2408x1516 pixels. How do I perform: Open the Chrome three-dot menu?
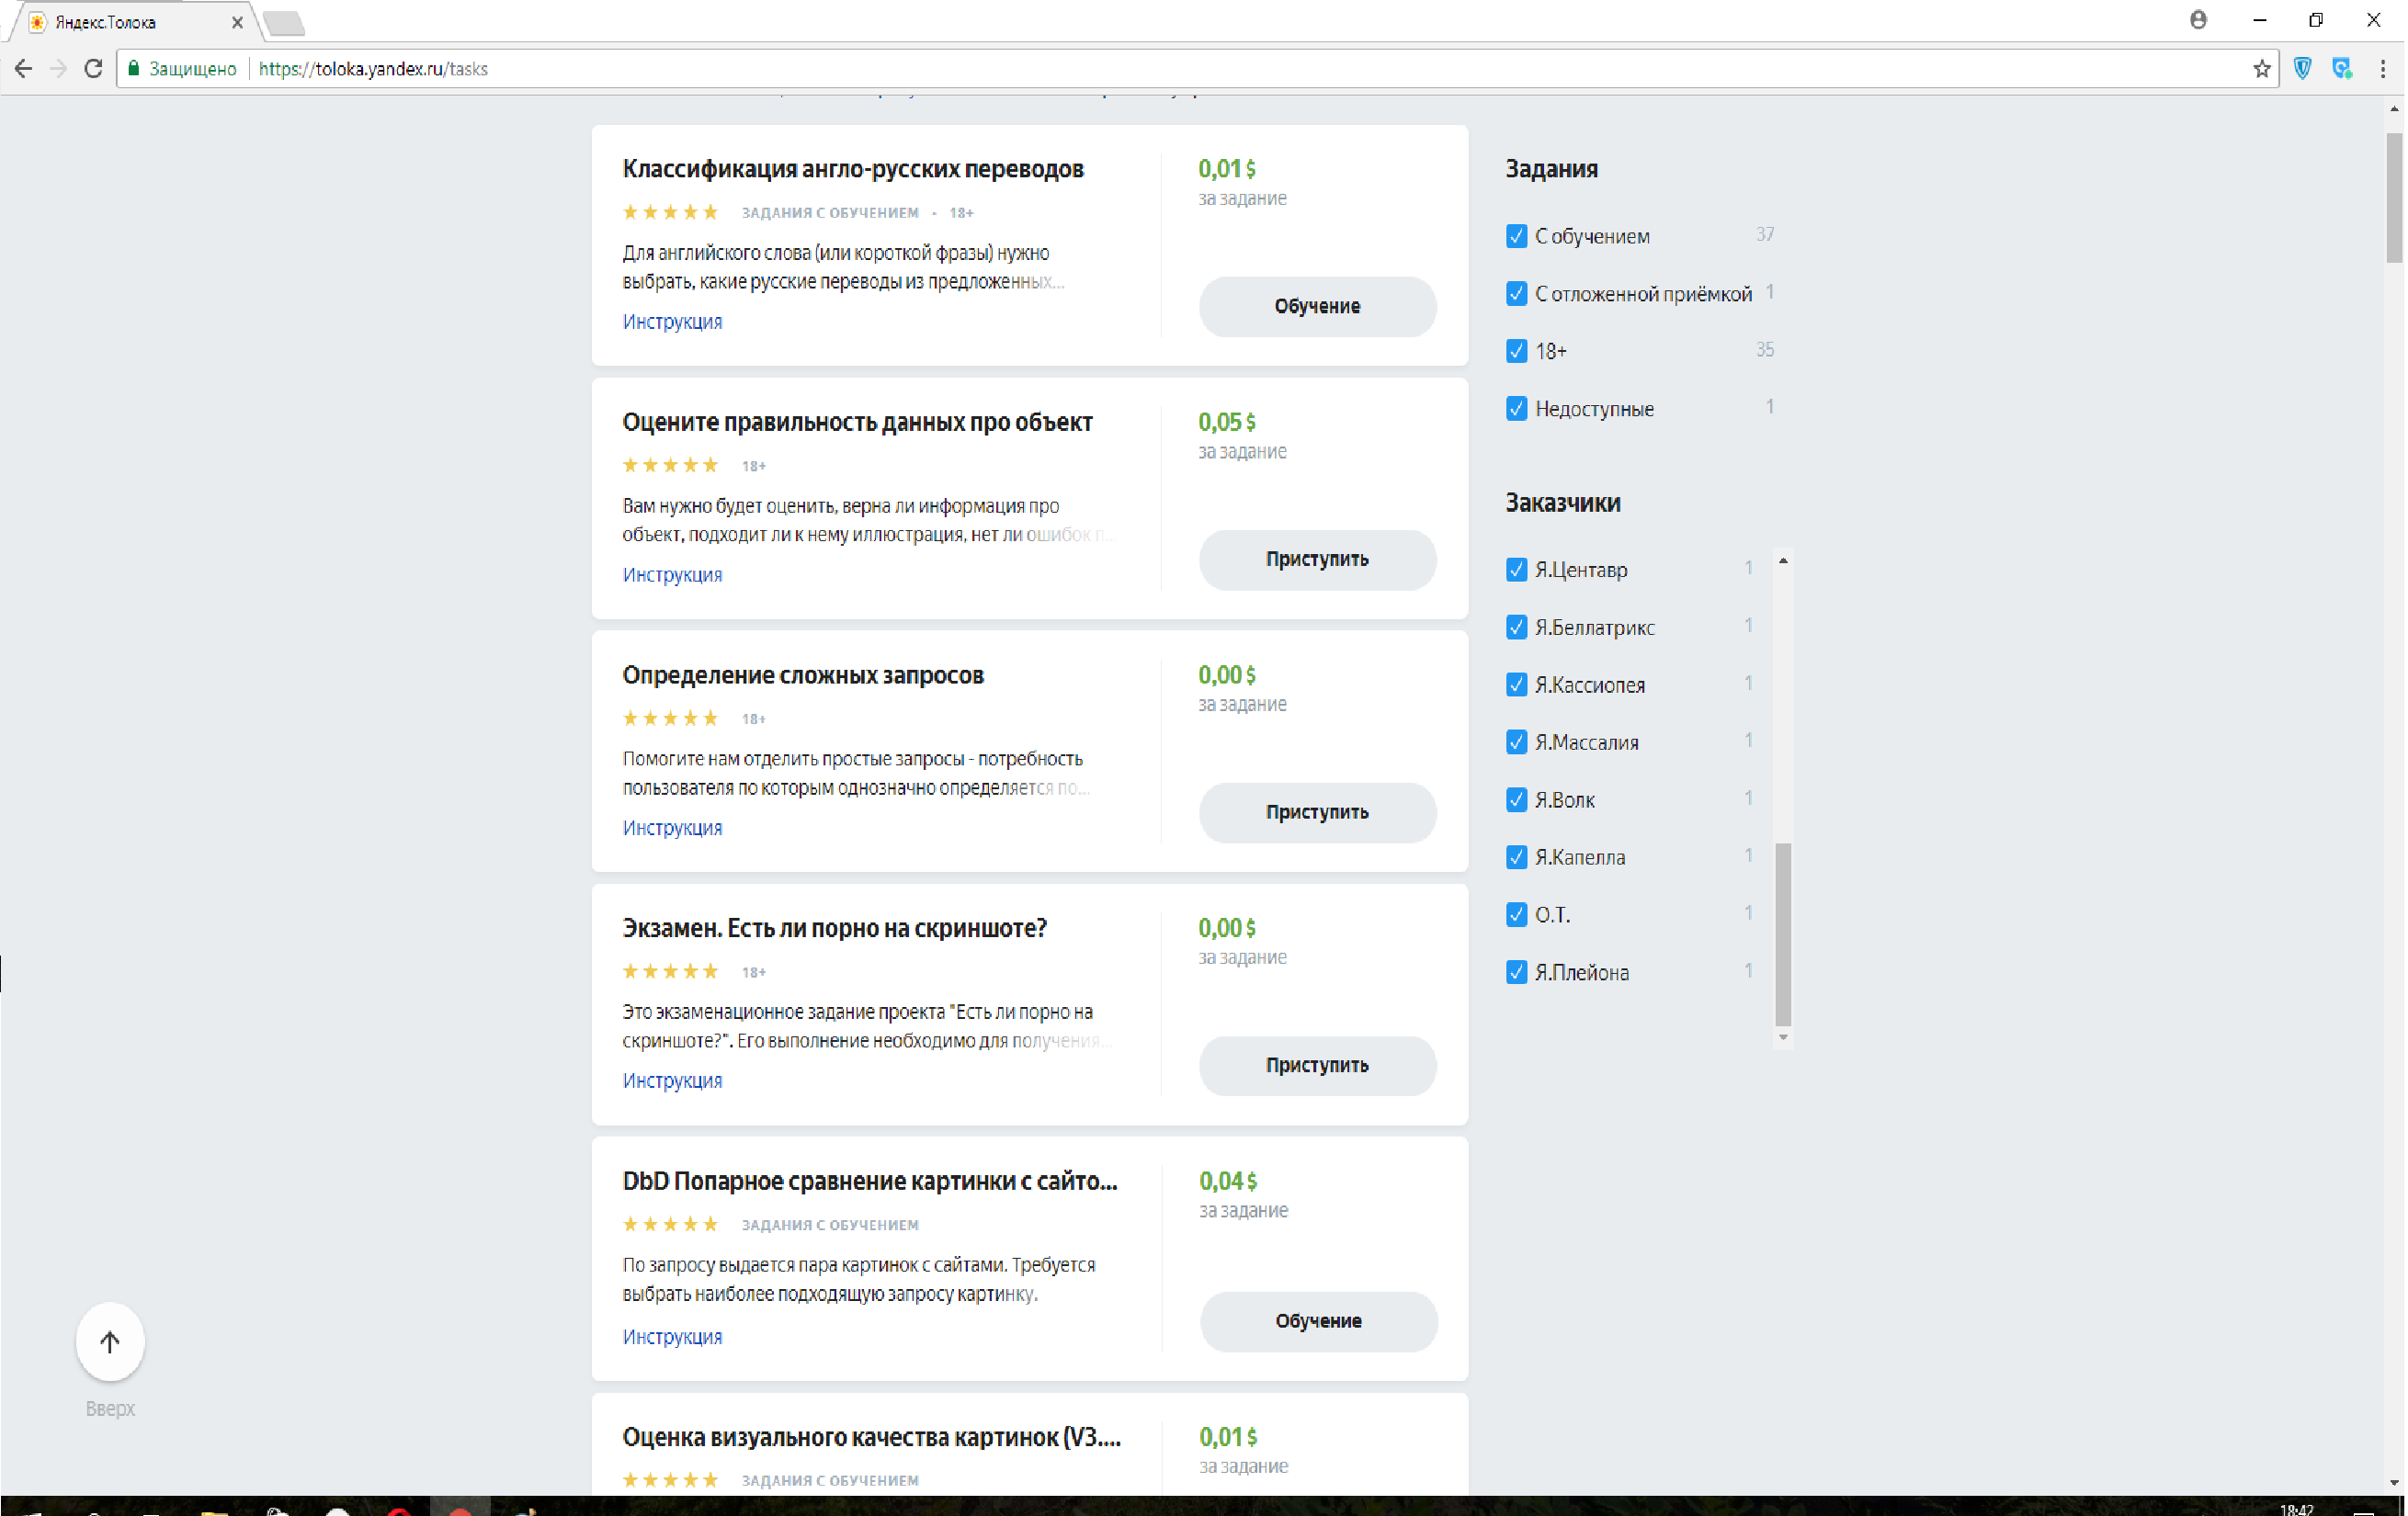tap(2383, 68)
